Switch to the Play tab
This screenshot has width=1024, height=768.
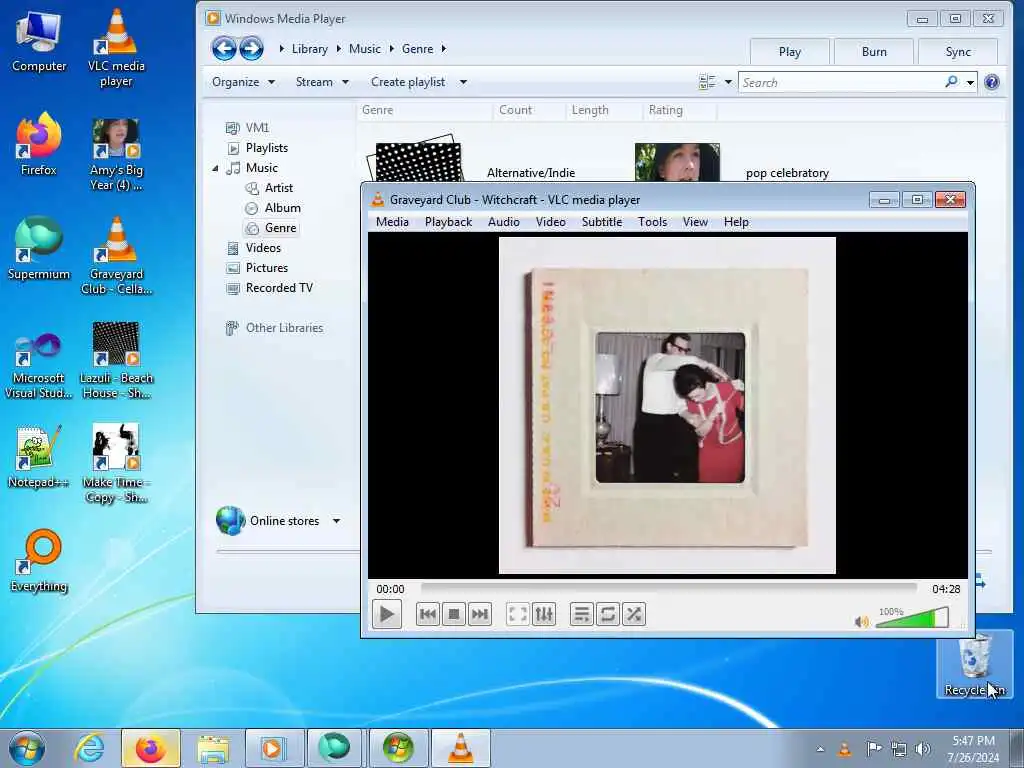point(790,52)
